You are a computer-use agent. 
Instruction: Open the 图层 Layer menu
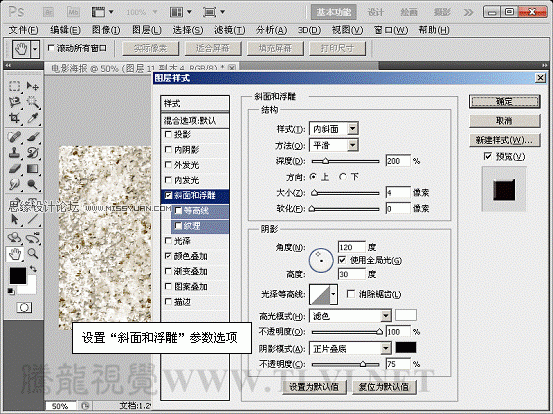click(147, 30)
